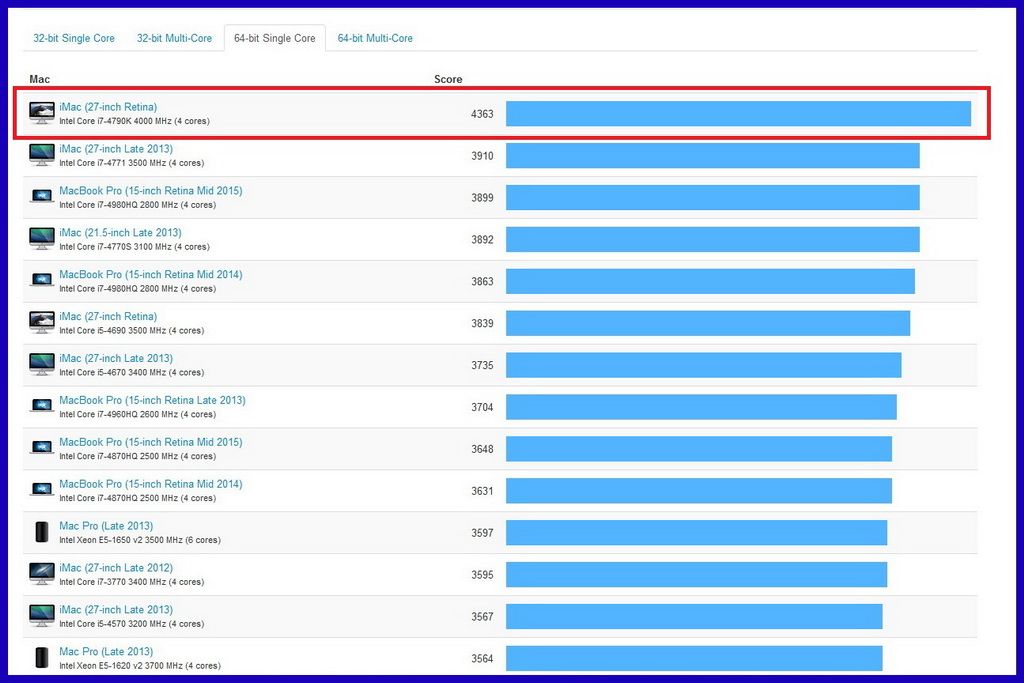Click text "Intel Xeon E5-1650 v2 3500 MHz (6 cores)"
Screen dimensions: 1024x683
(140, 540)
